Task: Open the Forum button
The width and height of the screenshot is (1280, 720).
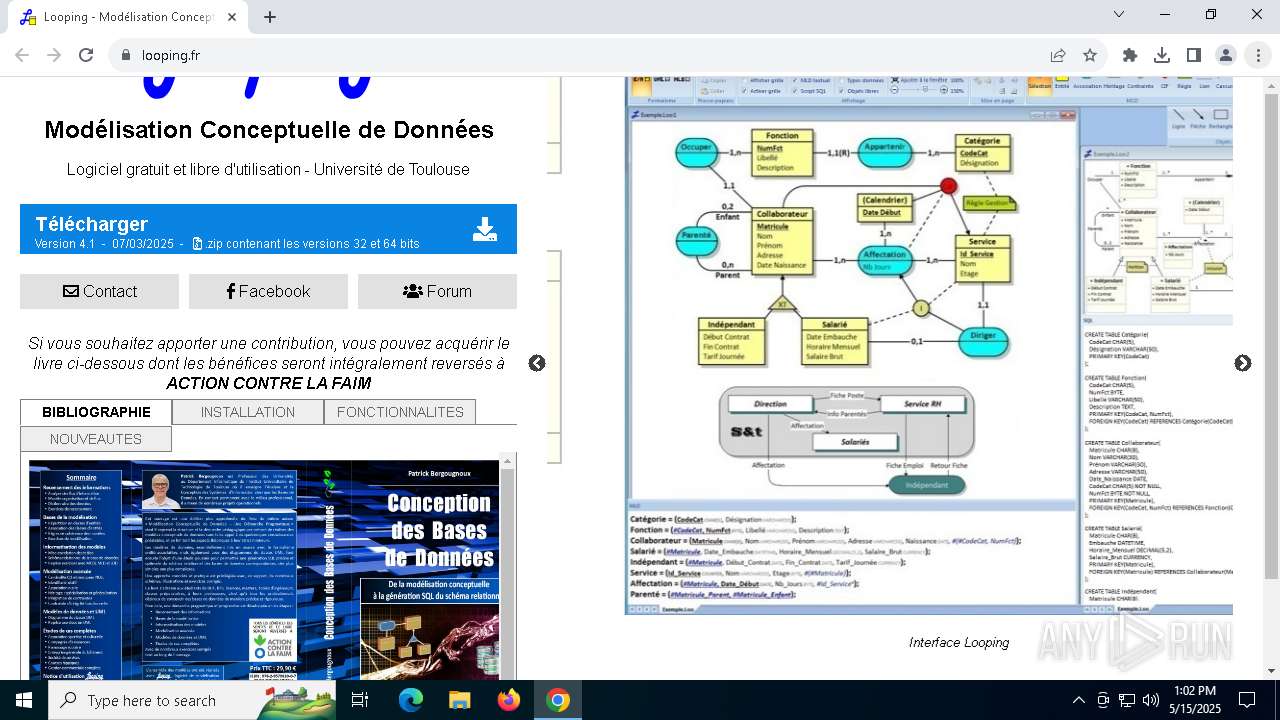Action: point(437,291)
